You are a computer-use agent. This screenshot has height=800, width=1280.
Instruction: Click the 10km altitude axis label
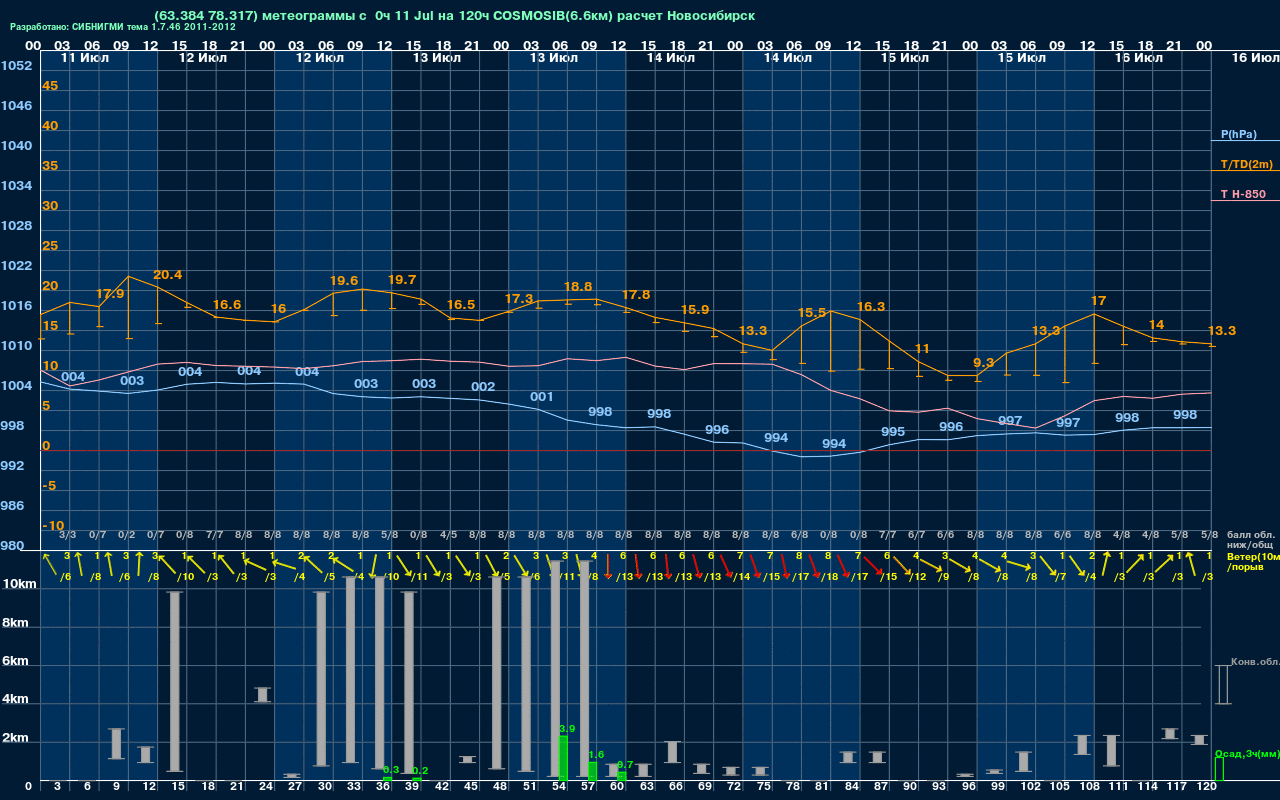click(x=20, y=584)
